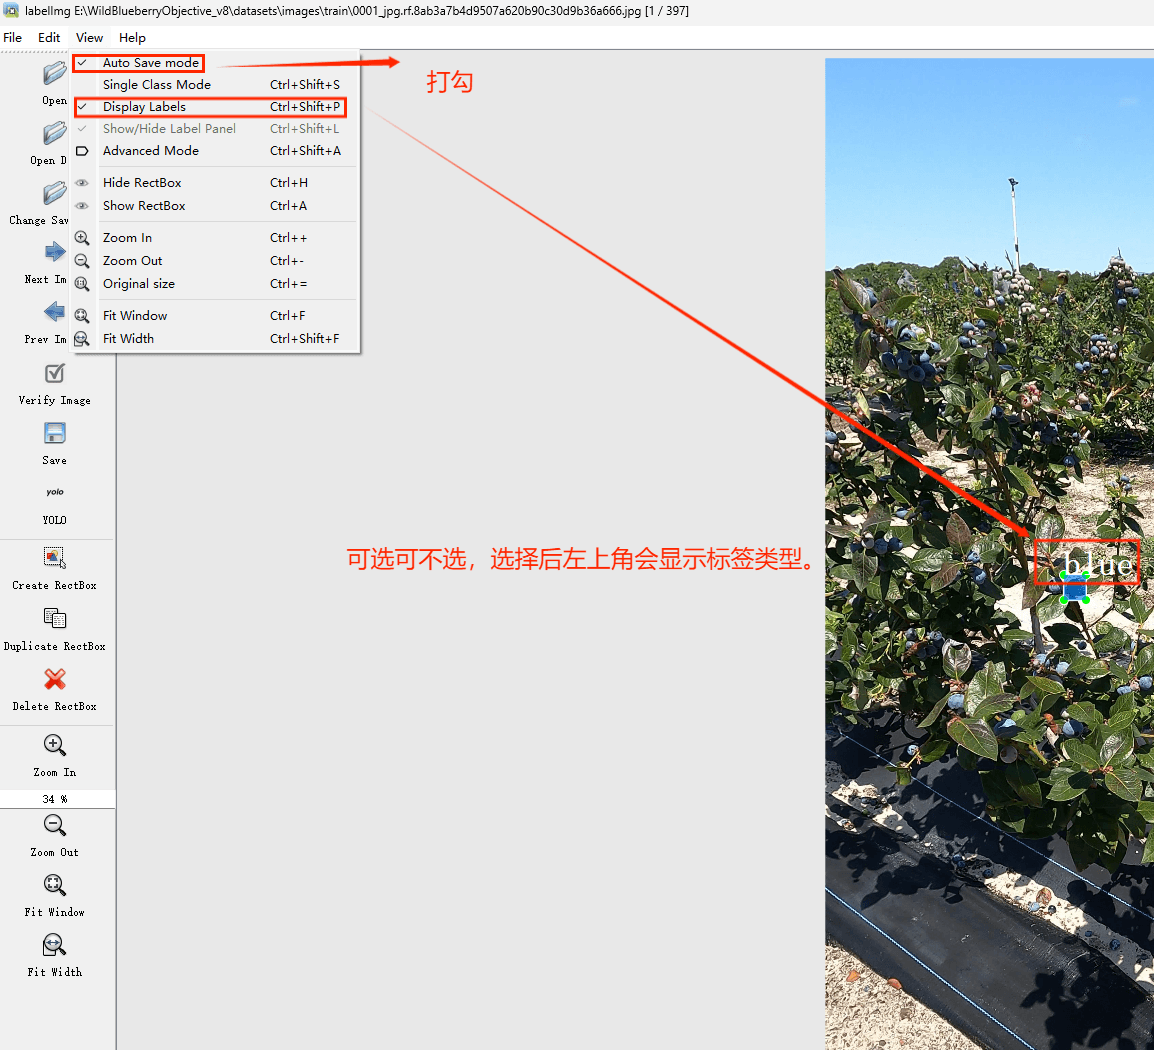Enable Single Class Mode option
Image resolution: width=1154 pixels, height=1050 pixels.
click(157, 85)
